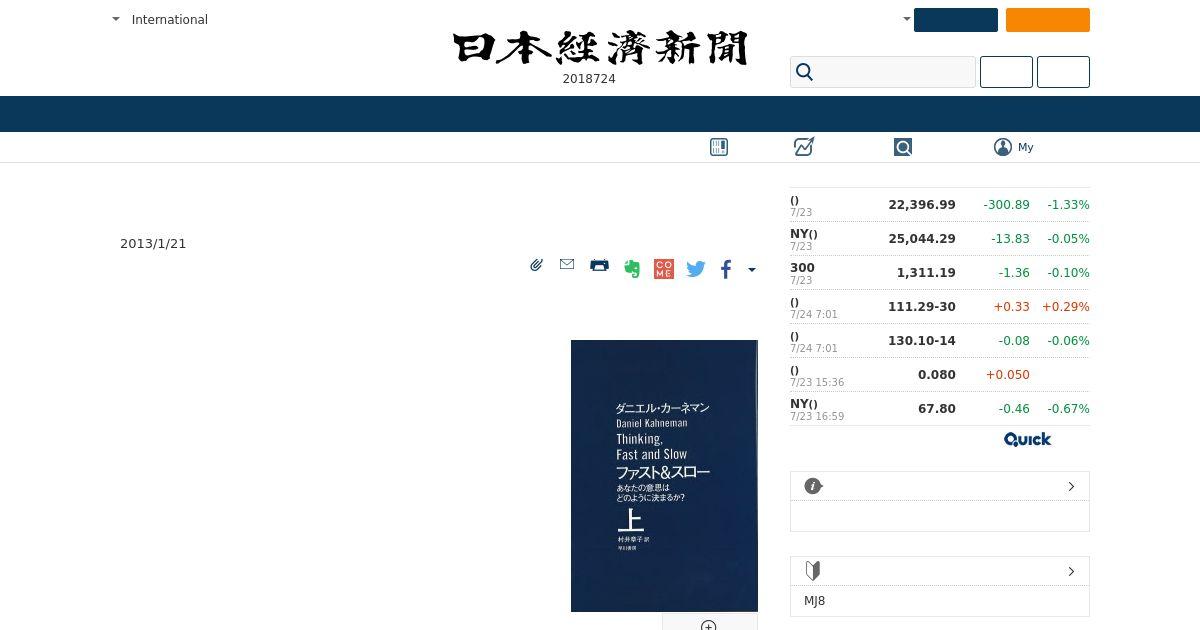Share article on Twitter bird icon
Viewport: 1200px width, 630px height.
click(696, 269)
